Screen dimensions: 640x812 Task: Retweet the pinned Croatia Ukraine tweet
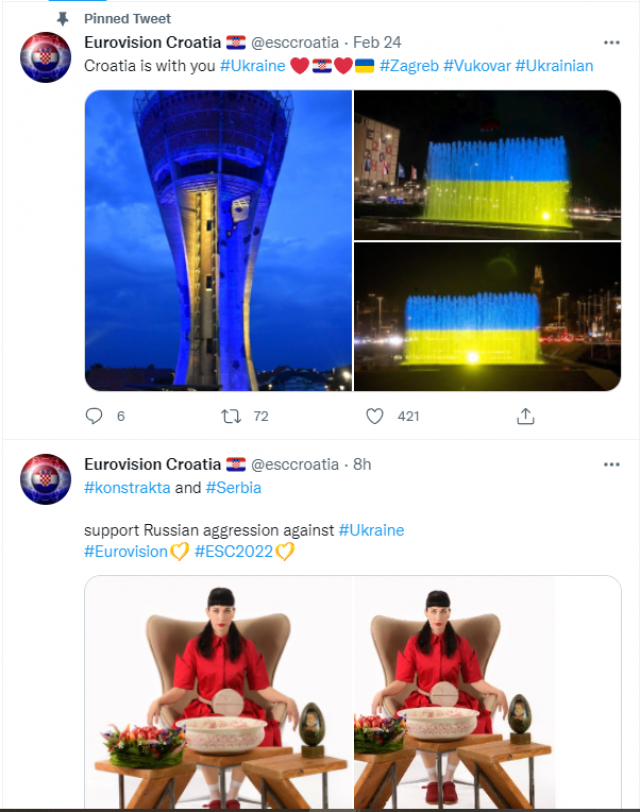(x=231, y=416)
